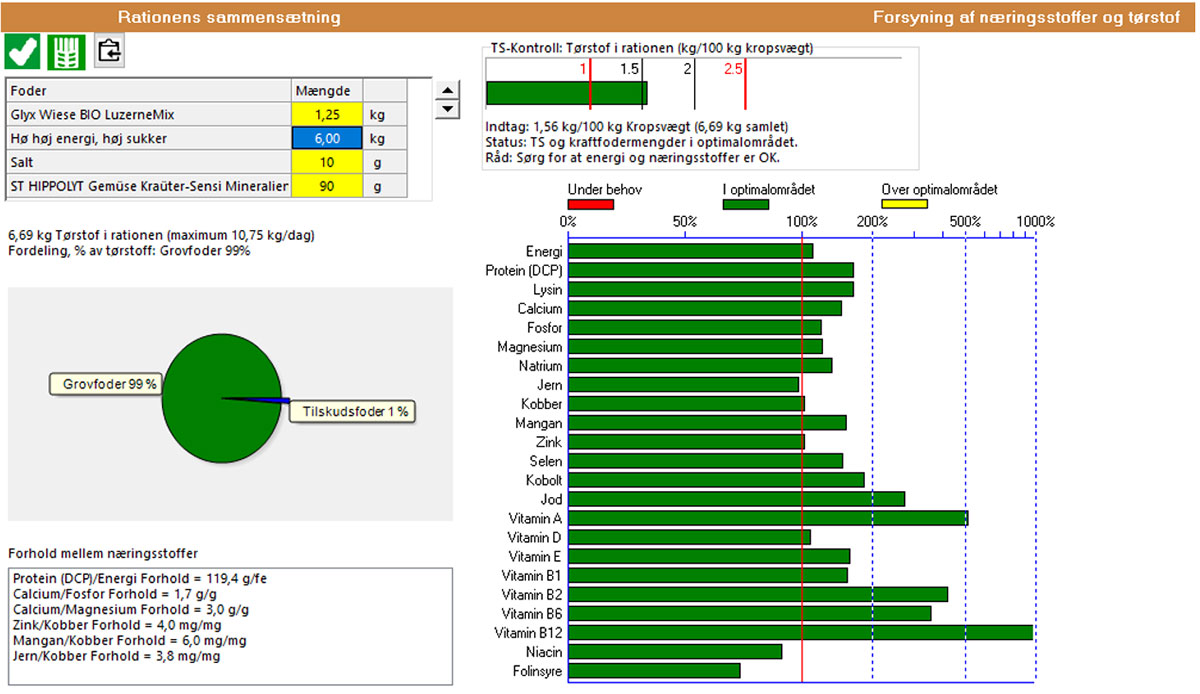Select ST HIPPOLYT Gemüse Kraüter-Sensi Mineralier row
1200x694 pixels.
pyautogui.click(x=148, y=186)
